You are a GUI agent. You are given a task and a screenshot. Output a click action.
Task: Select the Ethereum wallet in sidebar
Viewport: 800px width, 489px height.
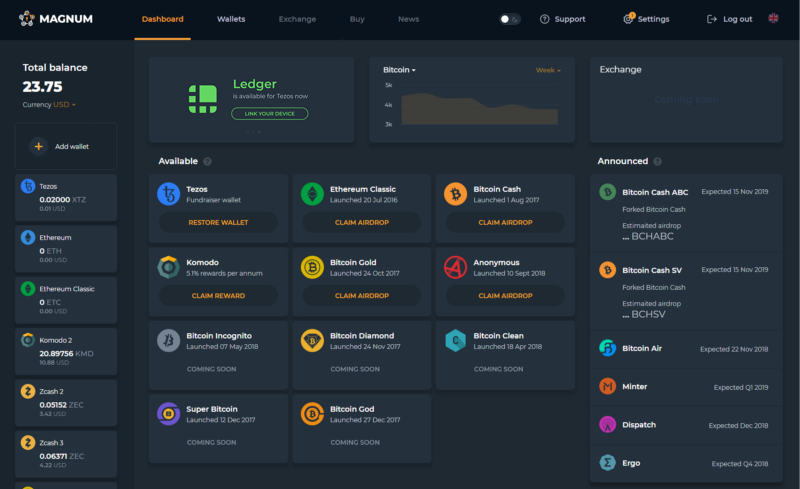66,249
